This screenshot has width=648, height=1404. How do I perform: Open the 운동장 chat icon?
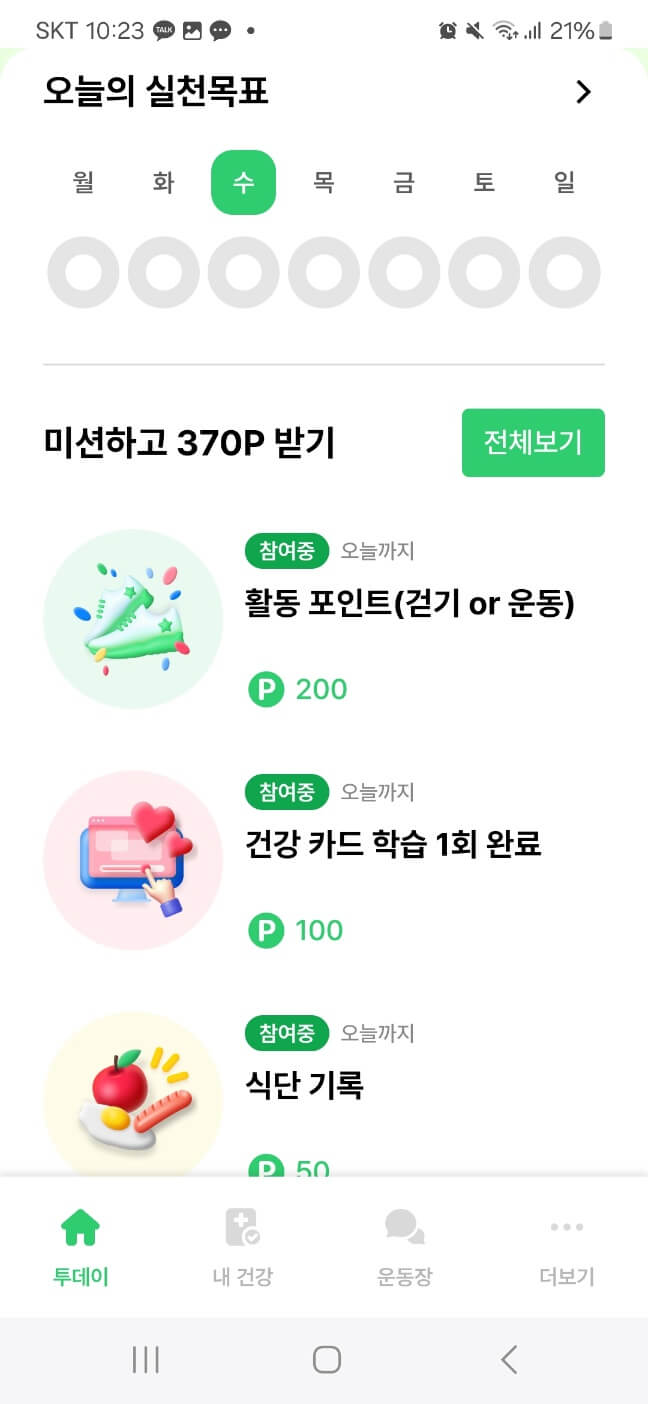pos(404,1227)
